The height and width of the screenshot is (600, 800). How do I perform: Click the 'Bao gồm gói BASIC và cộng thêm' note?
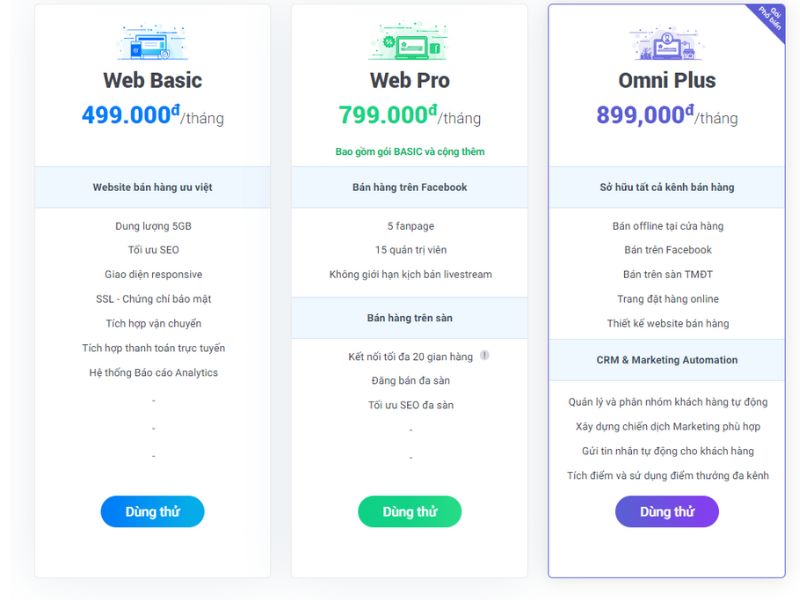[x=410, y=151]
